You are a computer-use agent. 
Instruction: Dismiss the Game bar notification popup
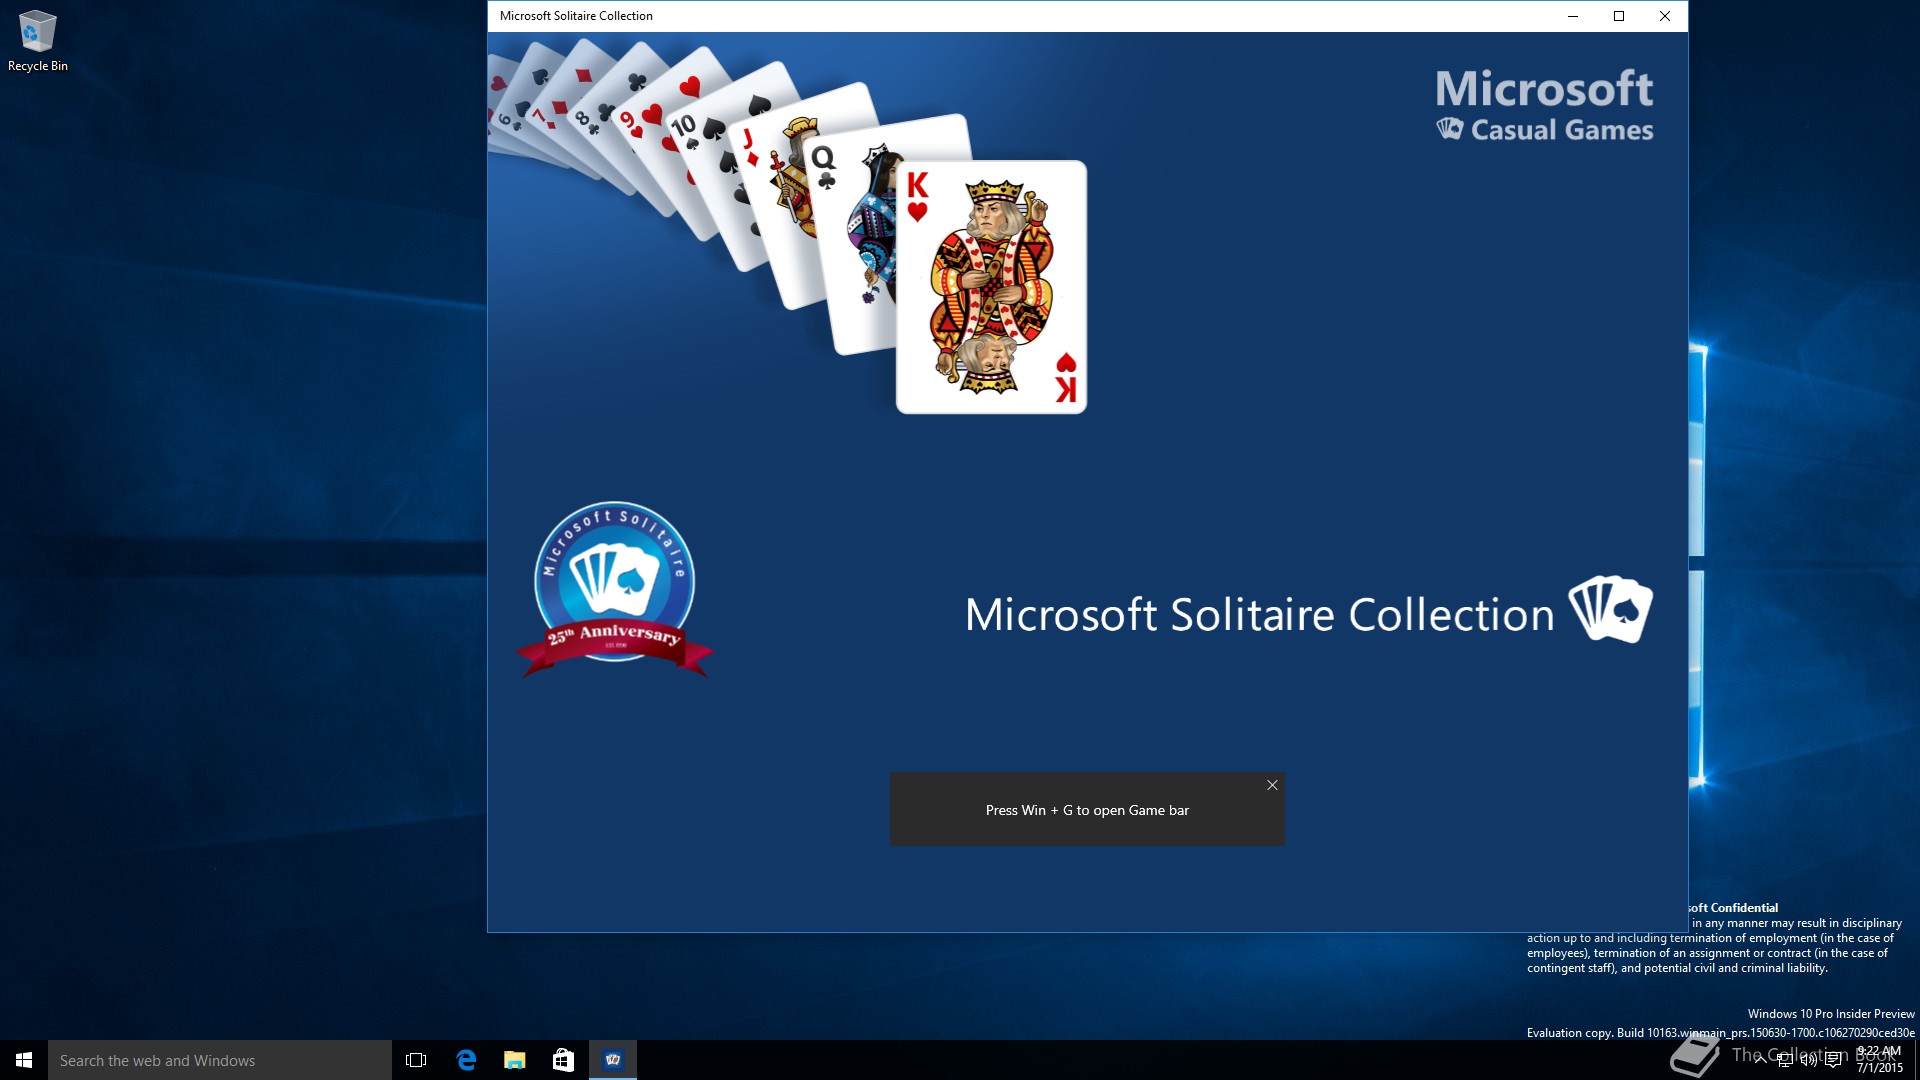point(1272,785)
